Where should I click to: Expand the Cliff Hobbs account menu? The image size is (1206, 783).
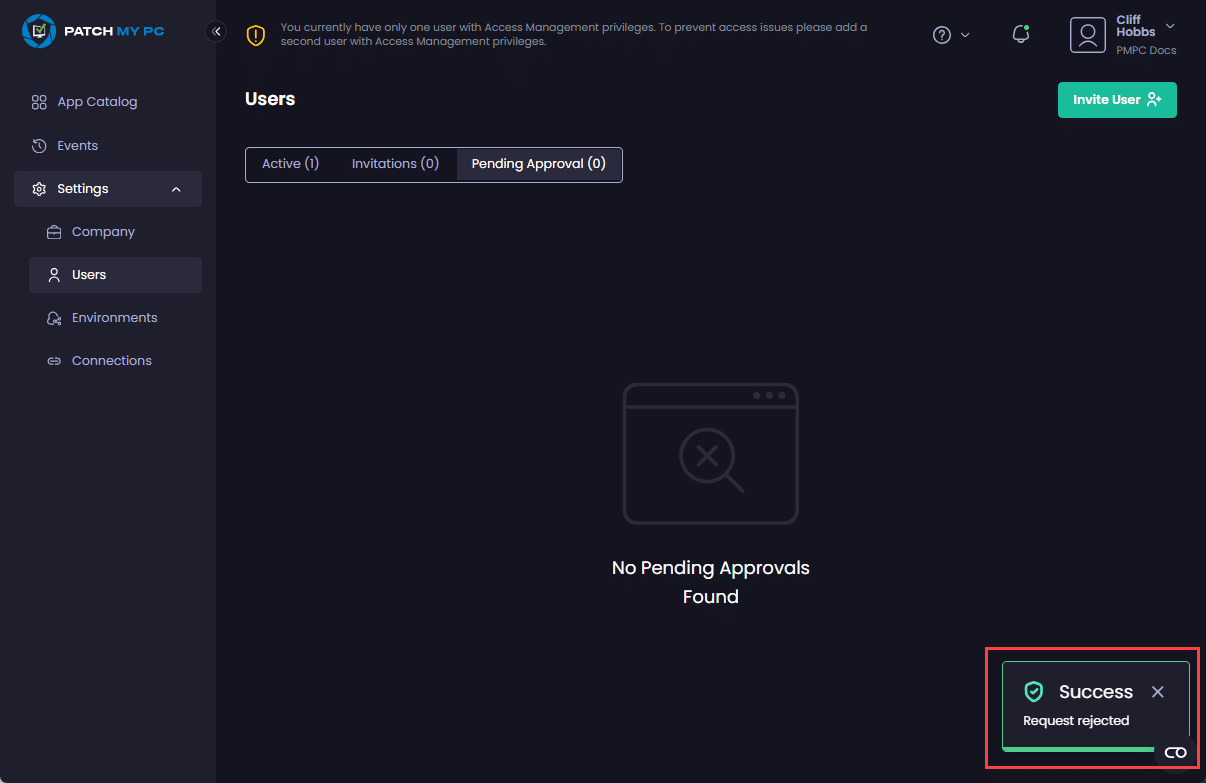click(x=1170, y=26)
